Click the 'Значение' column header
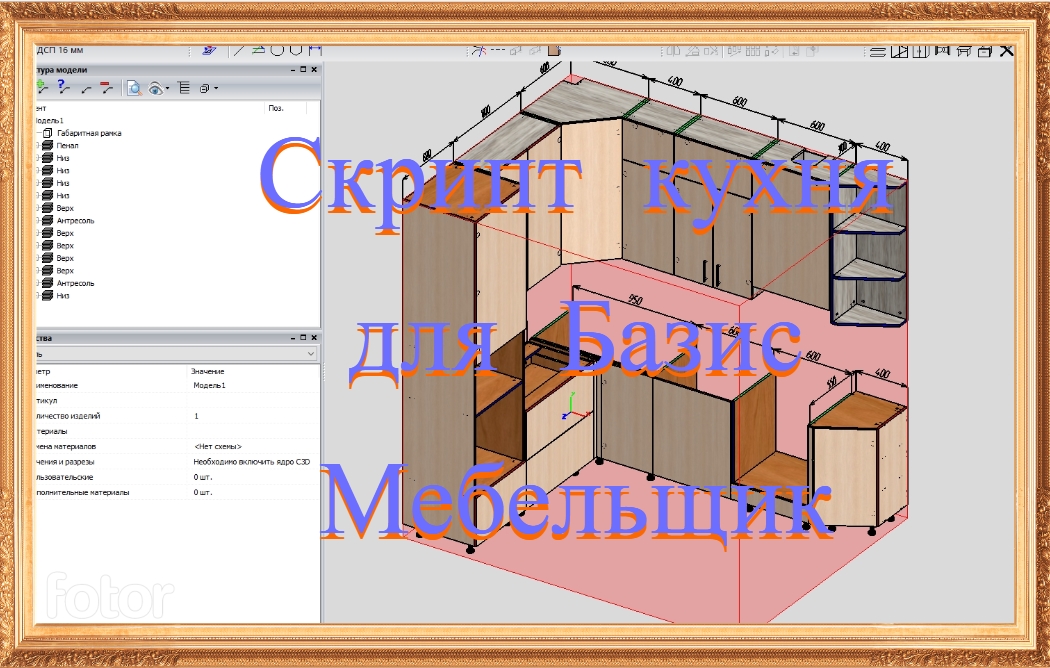The height and width of the screenshot is (668, 1050). [208, 371]
